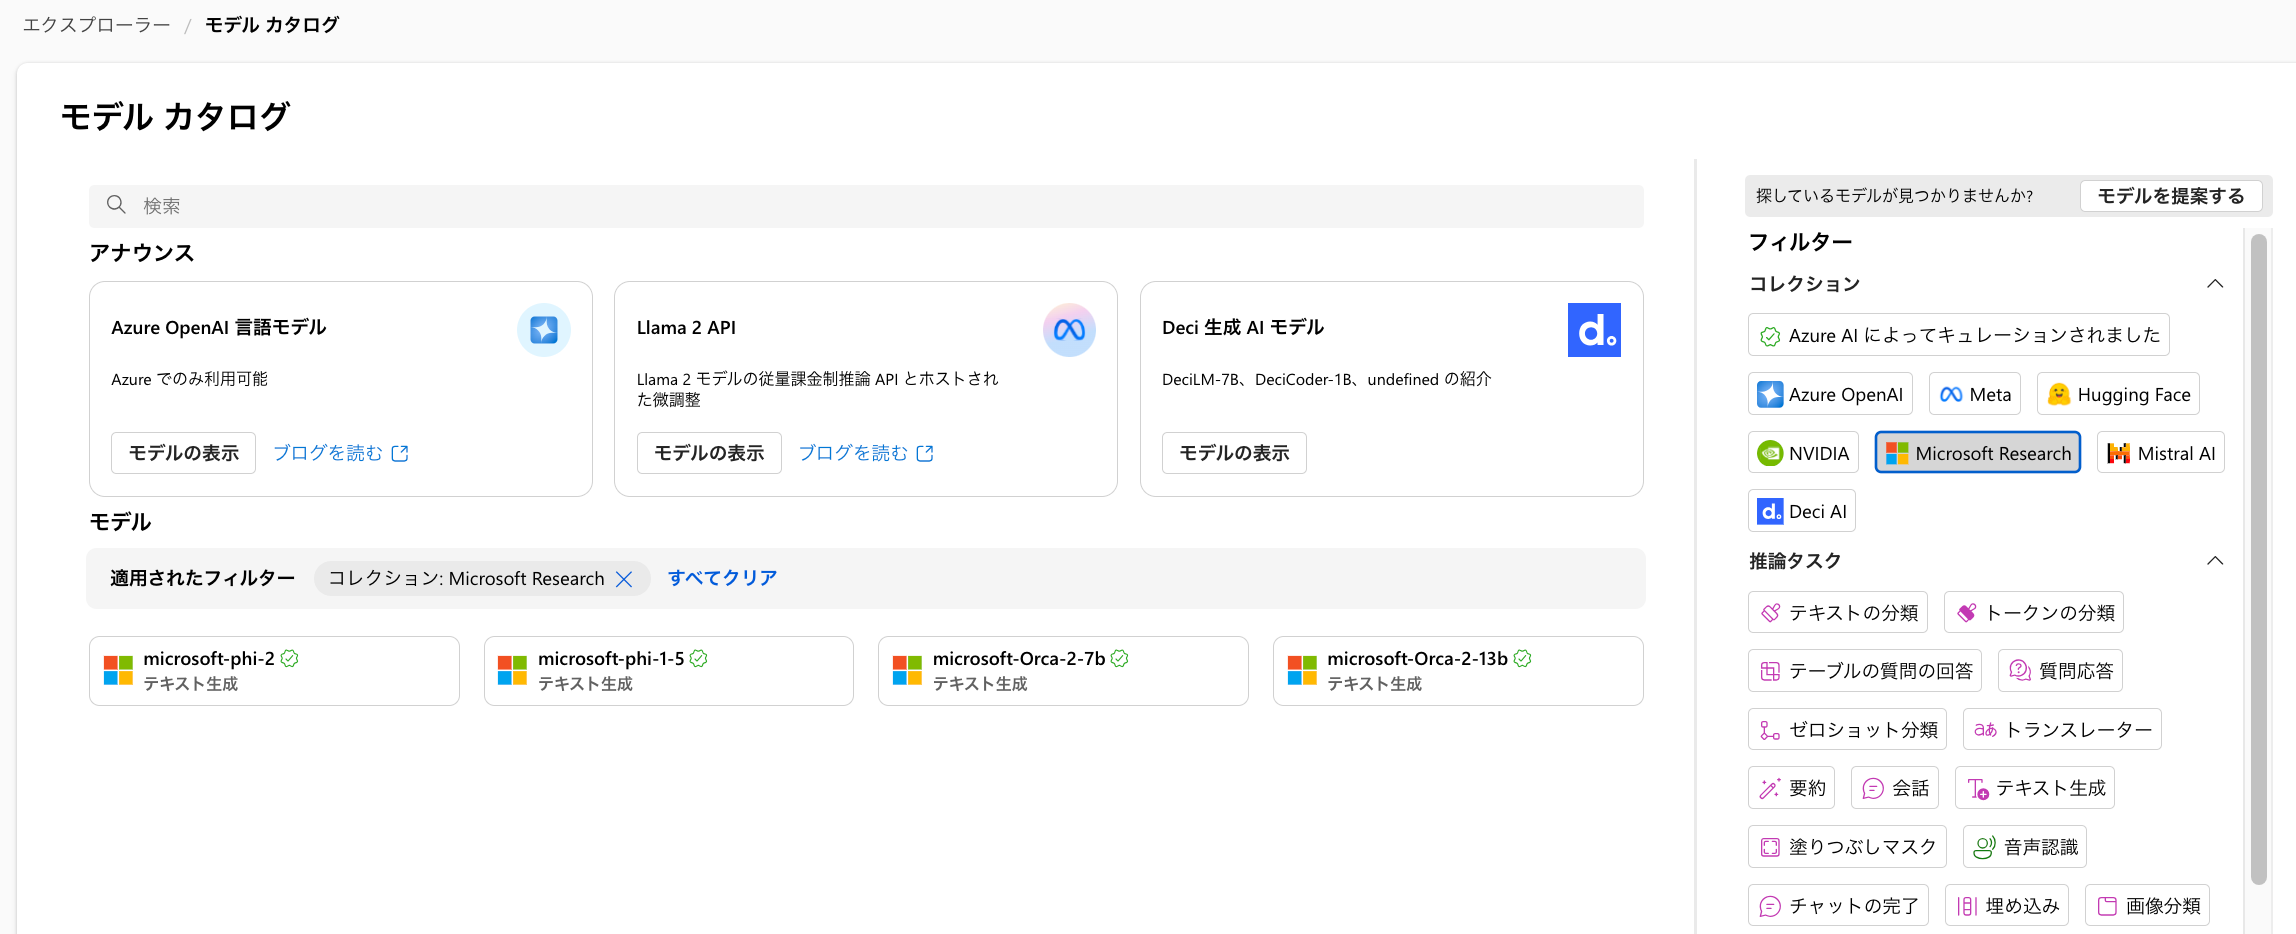Image resolution: width=2296 pixels, height=934 pixels.
Task: Filter by 要約 task
Action: pos(1791,788)
